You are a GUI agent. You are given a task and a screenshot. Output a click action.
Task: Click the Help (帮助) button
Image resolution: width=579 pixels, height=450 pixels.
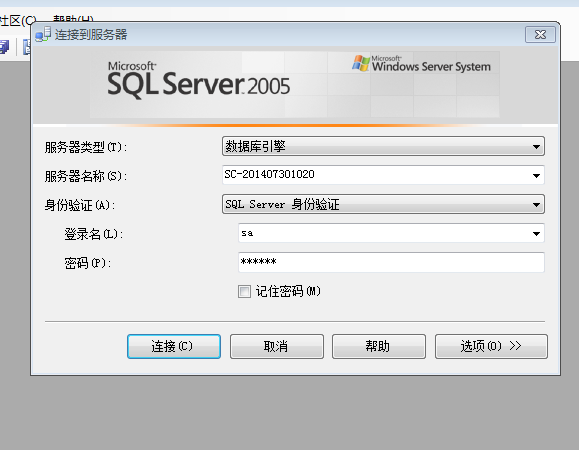pos(379,346)
